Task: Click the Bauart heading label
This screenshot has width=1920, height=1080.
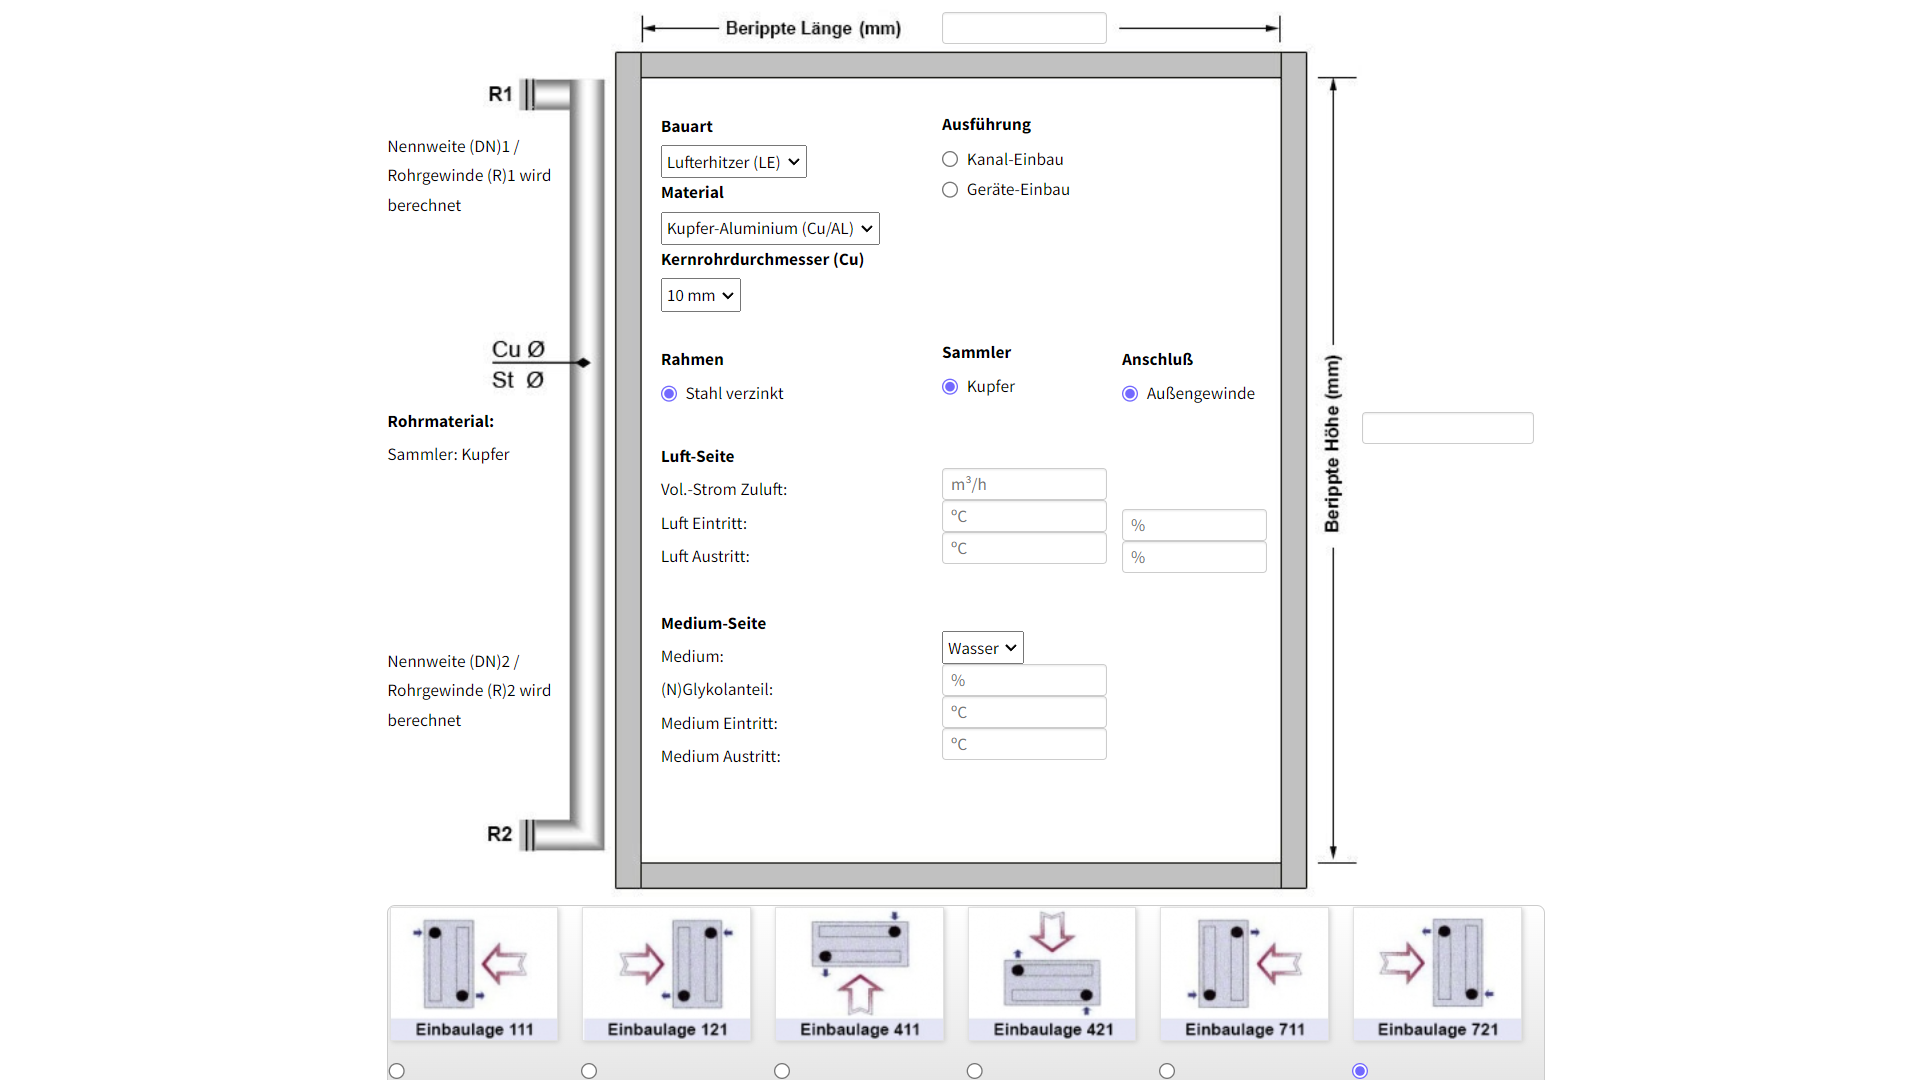Action: click(x=687, y=126)
